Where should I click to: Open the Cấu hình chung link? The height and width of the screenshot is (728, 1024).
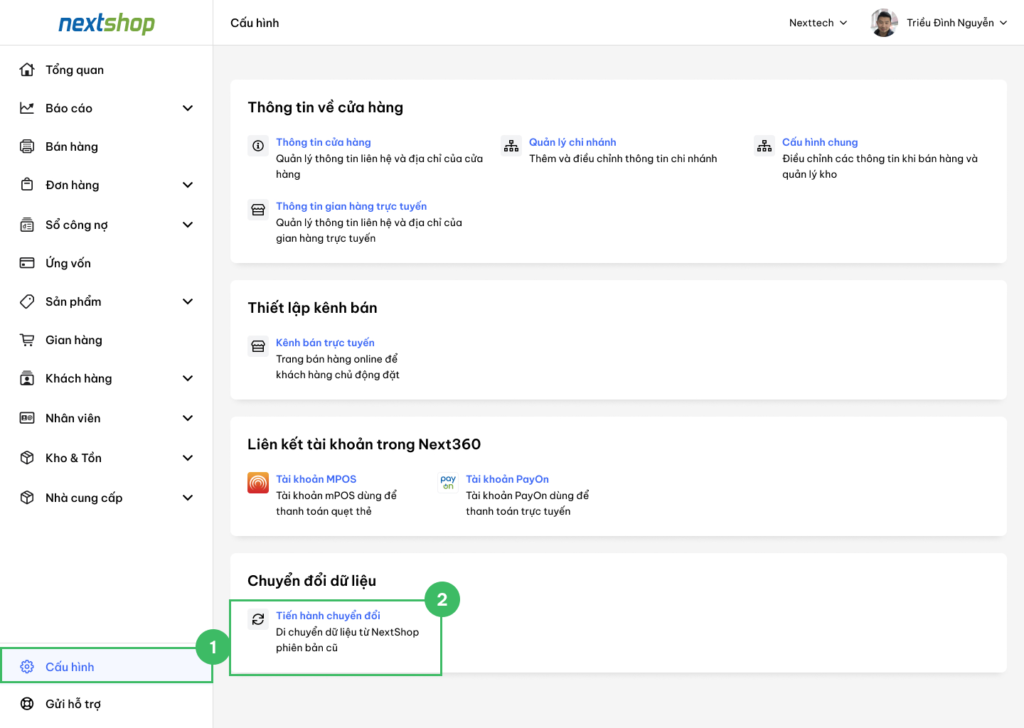[x=819, y=142]
